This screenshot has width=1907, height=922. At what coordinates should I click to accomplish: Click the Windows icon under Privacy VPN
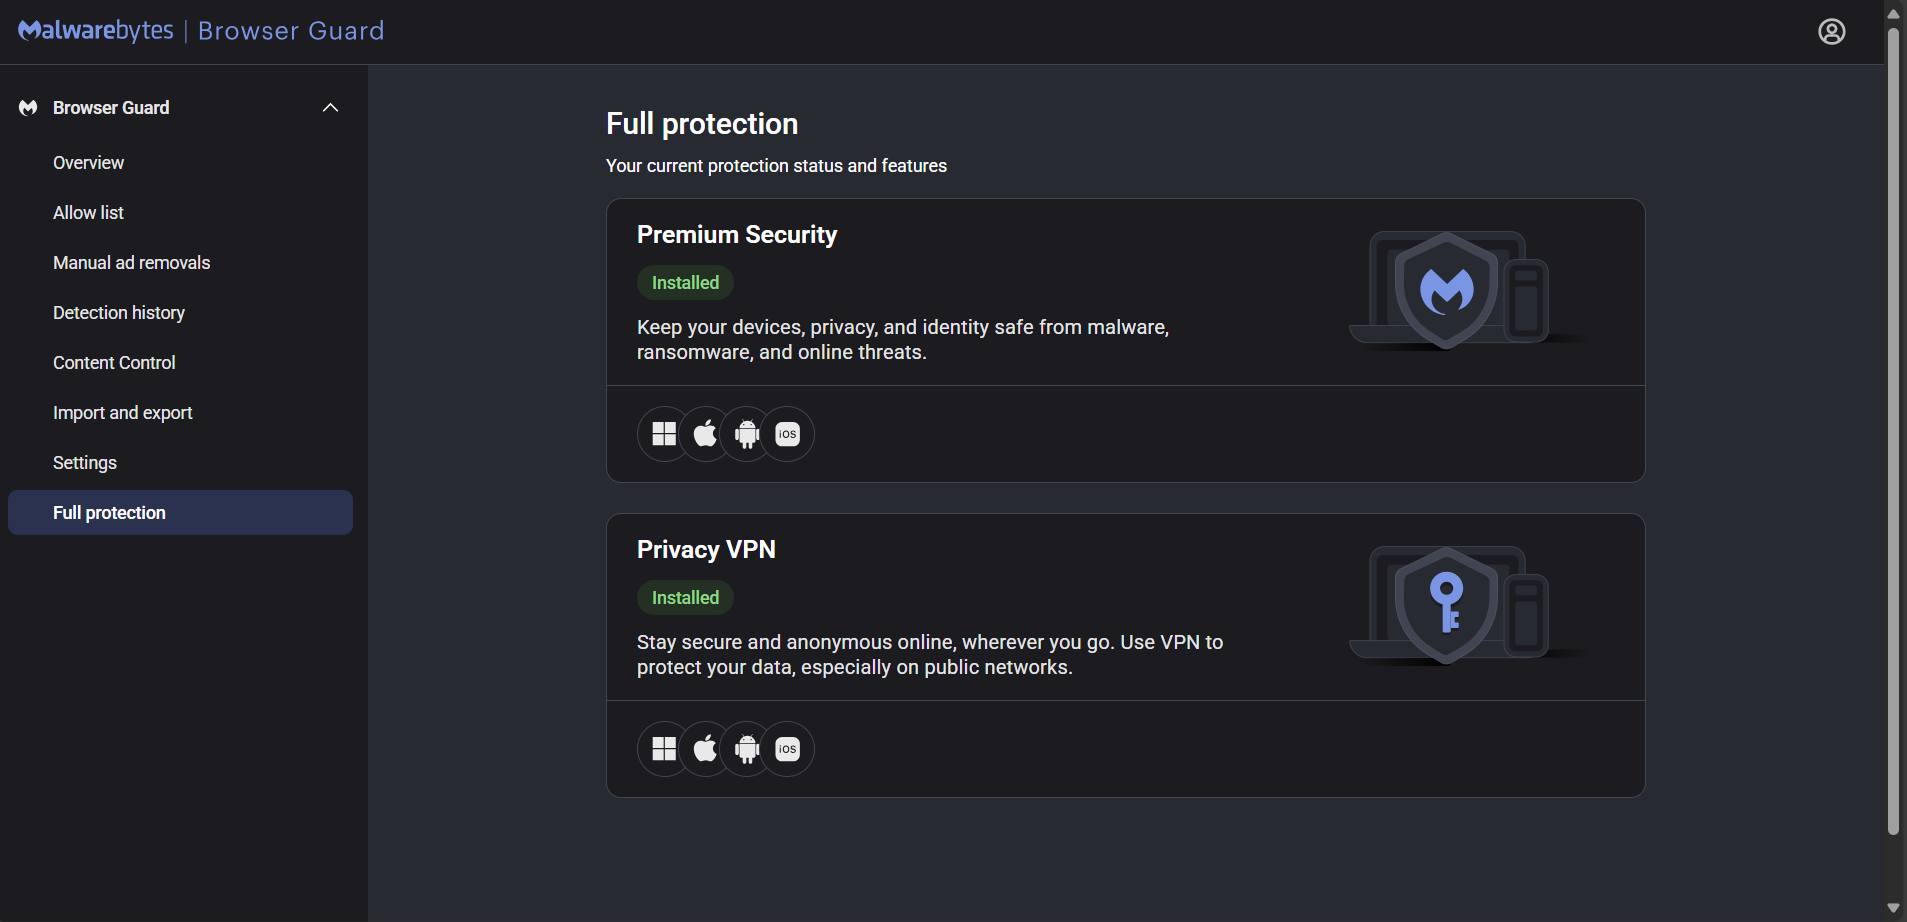664,749
